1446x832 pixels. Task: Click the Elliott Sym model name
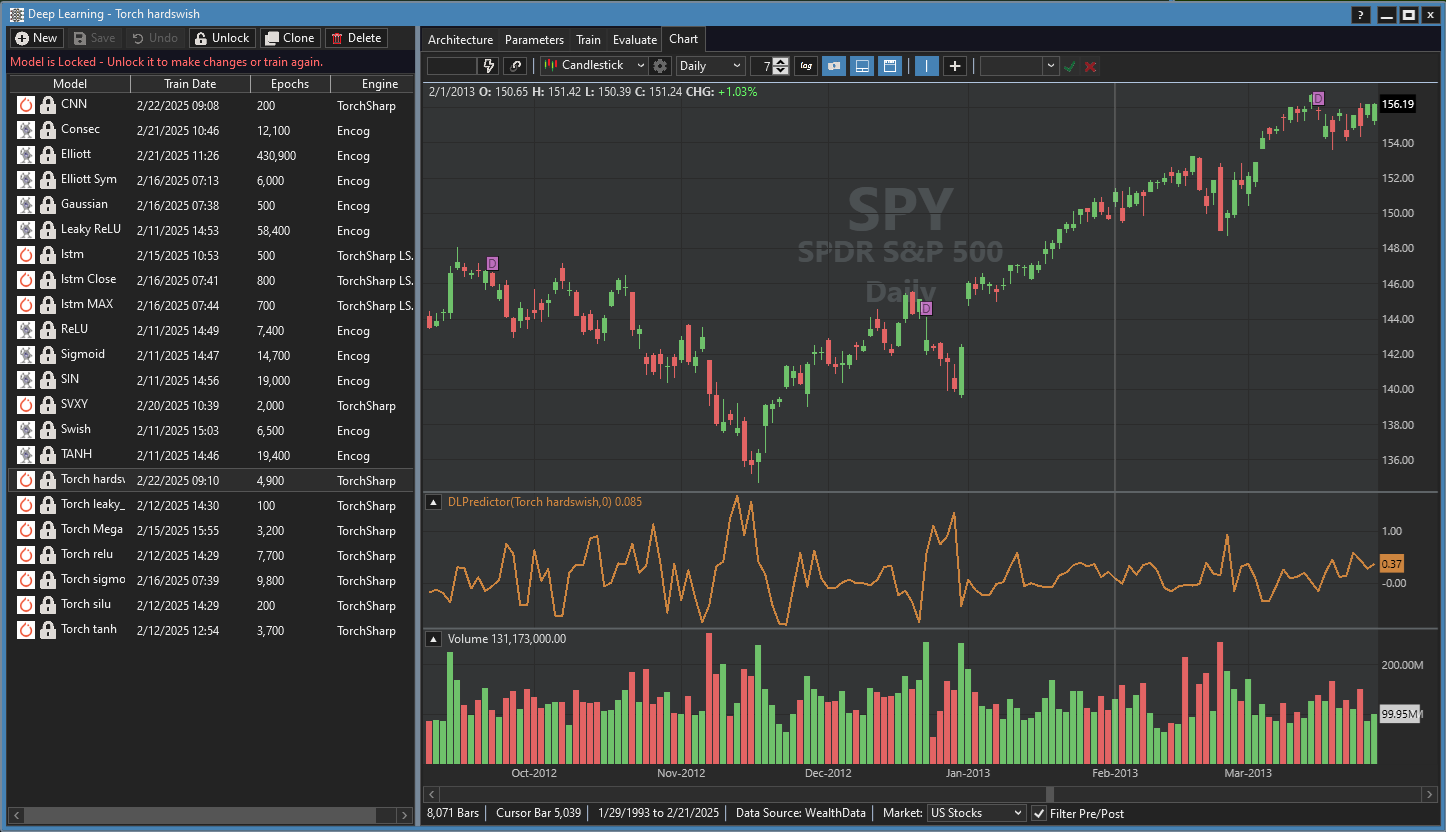tap(89, 180)
